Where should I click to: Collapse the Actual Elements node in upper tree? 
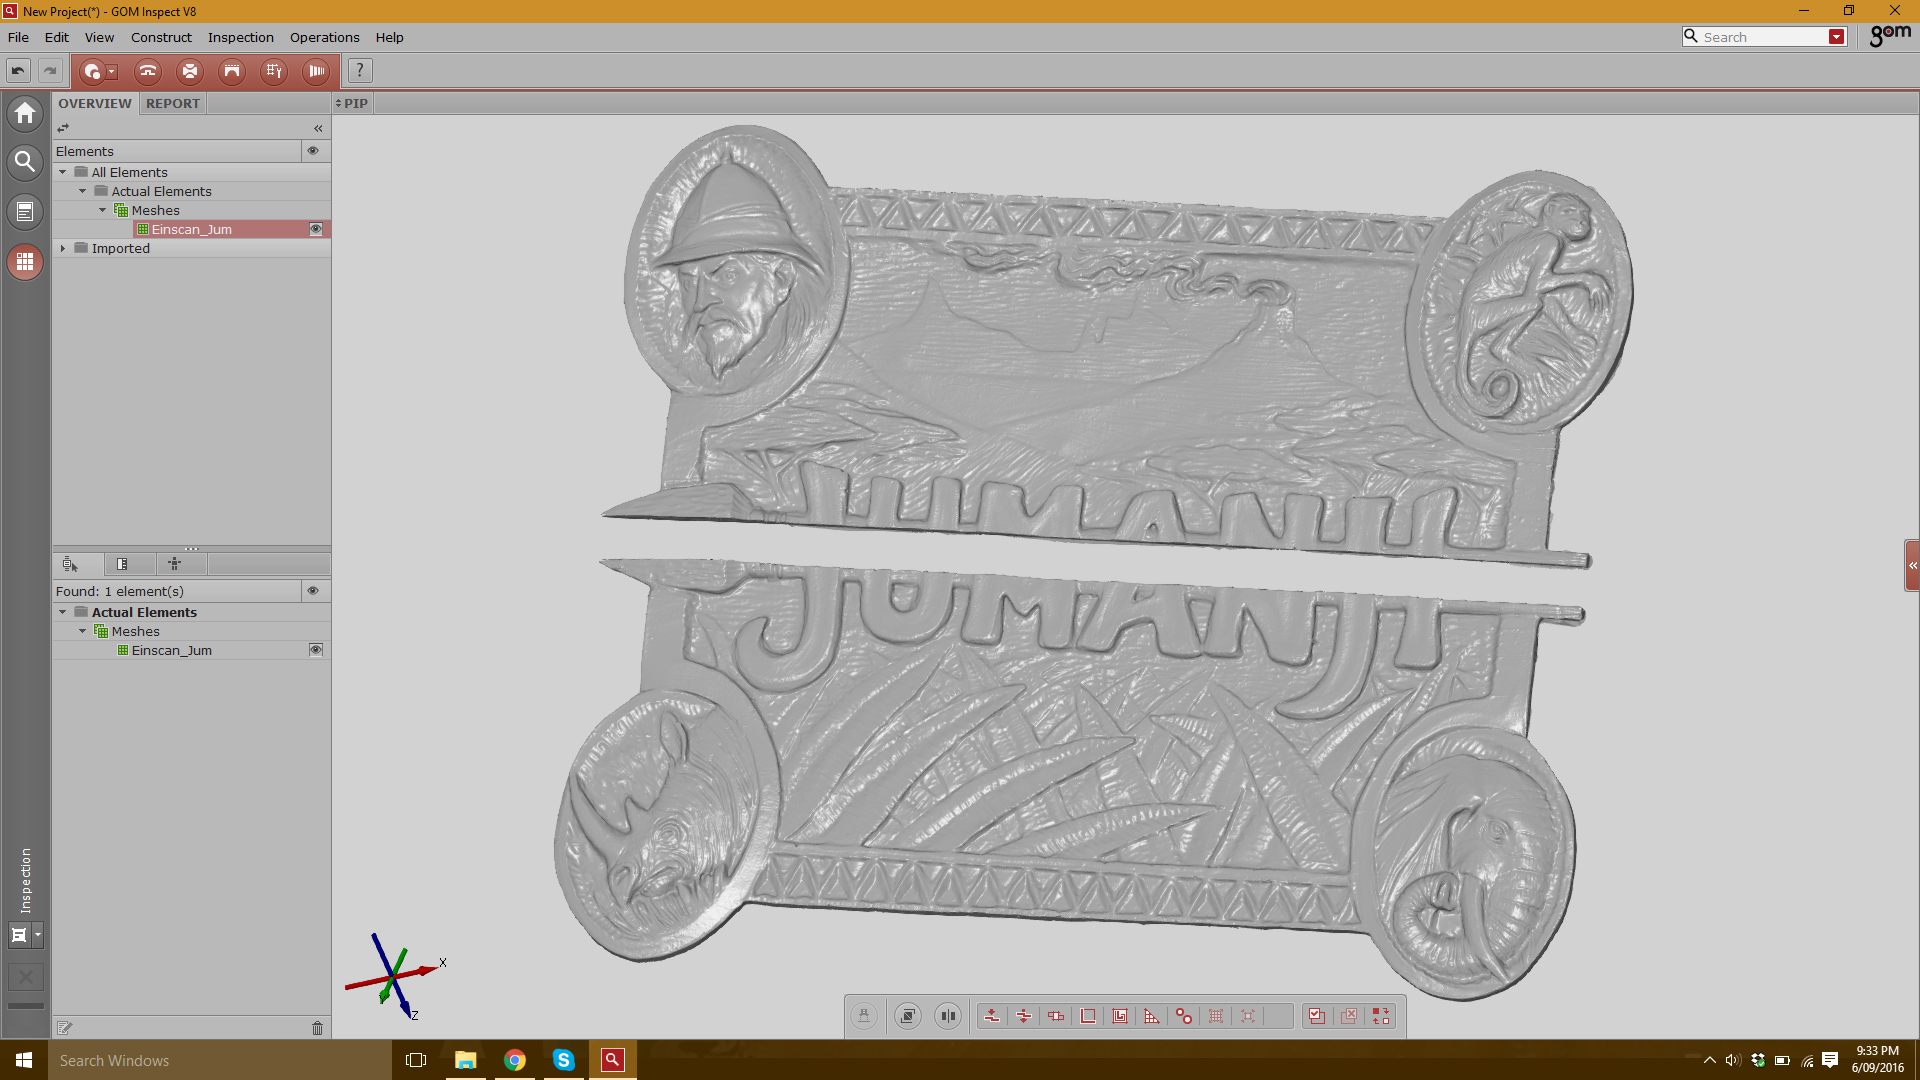click(83, 191)
